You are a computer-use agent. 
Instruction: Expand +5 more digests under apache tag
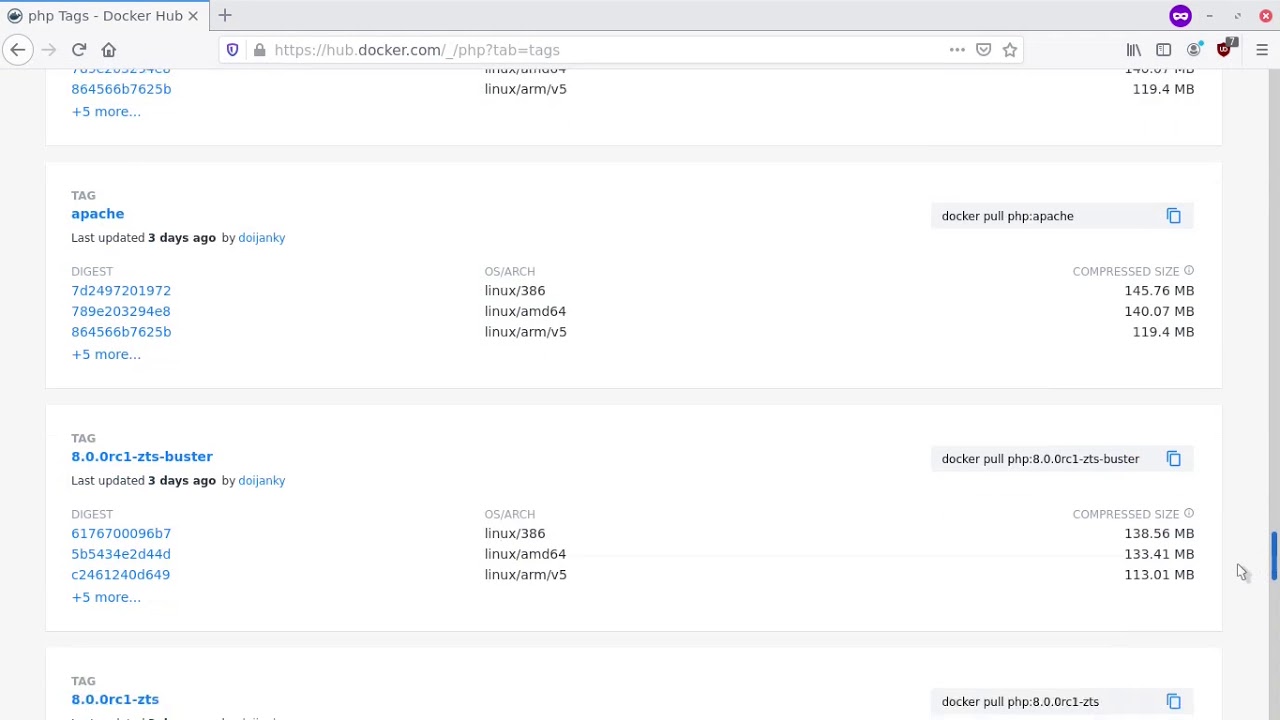click(106, 354)
